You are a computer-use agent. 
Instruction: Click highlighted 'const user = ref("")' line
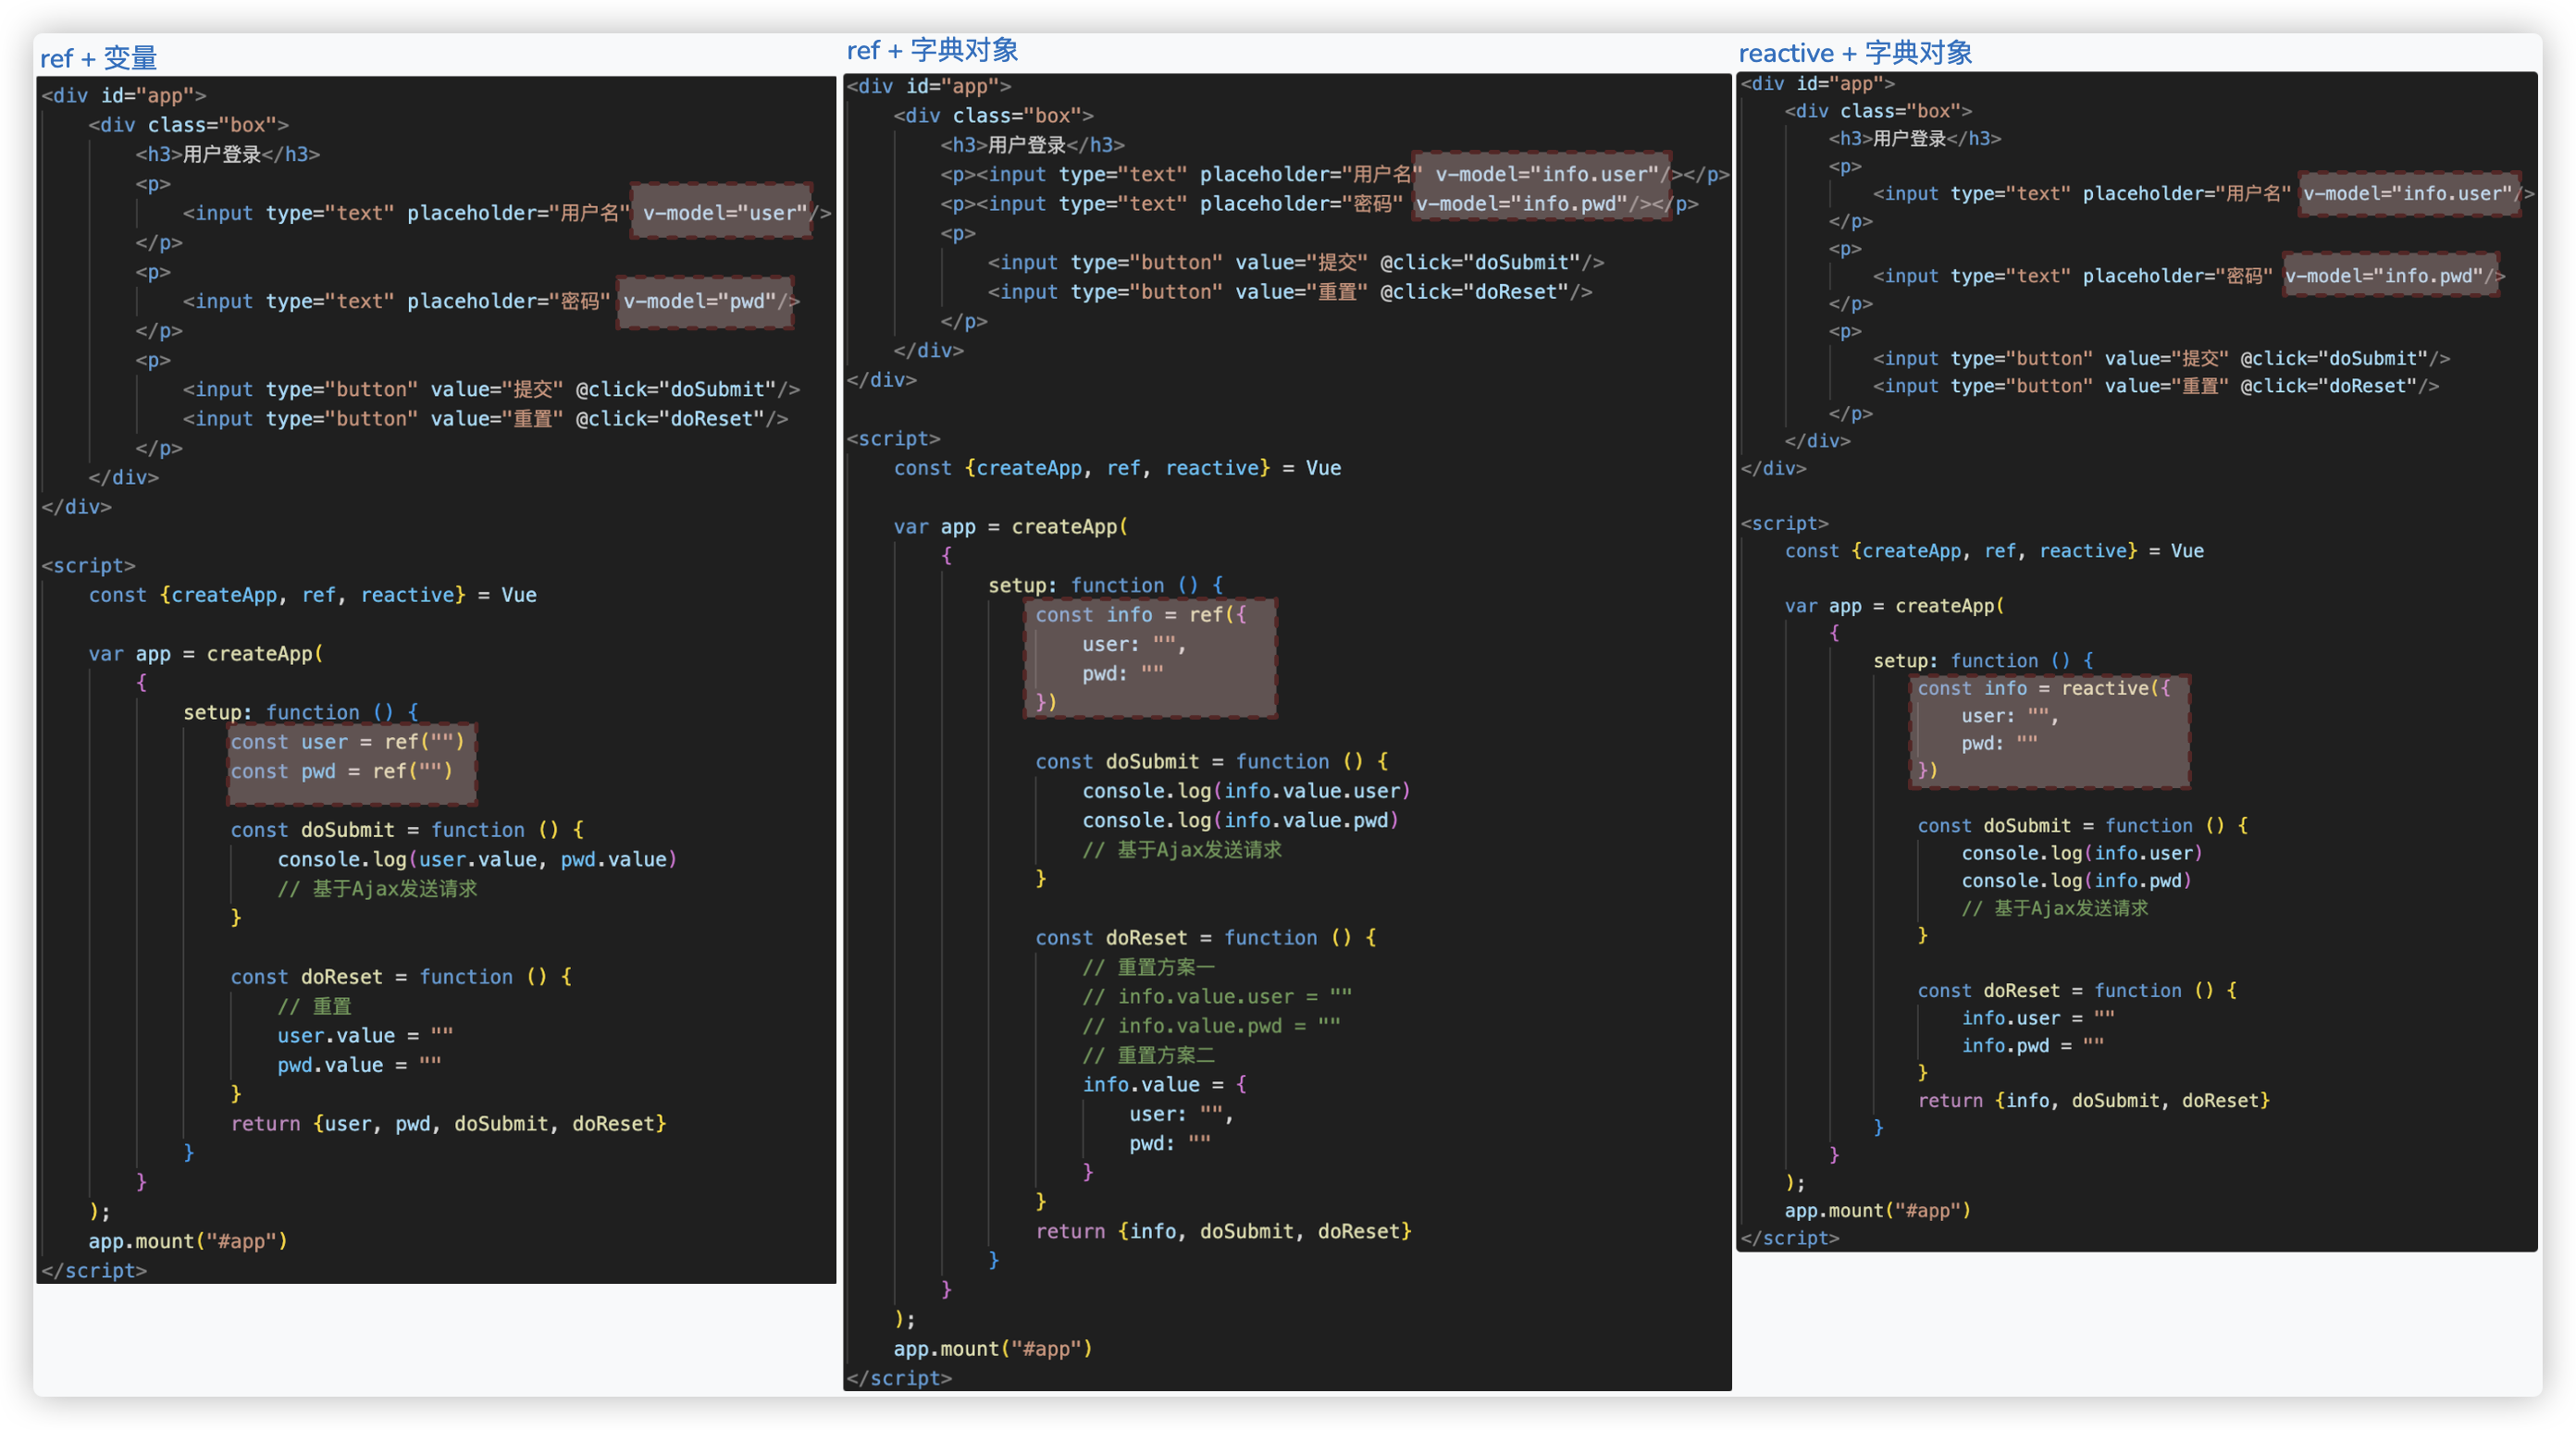click(x=347, y=742)
